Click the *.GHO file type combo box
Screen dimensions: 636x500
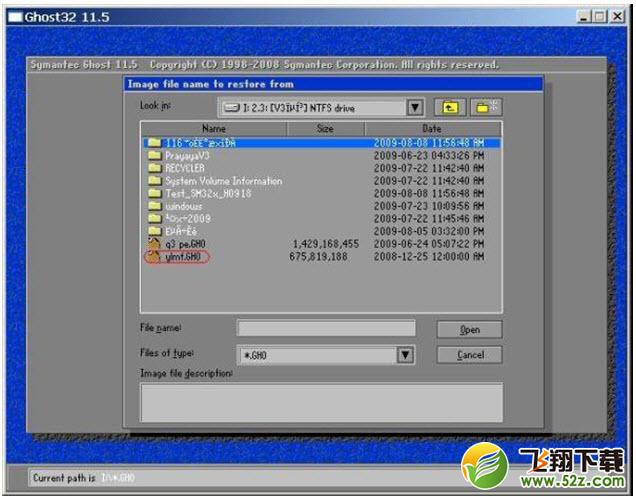(x=325, y=355)
